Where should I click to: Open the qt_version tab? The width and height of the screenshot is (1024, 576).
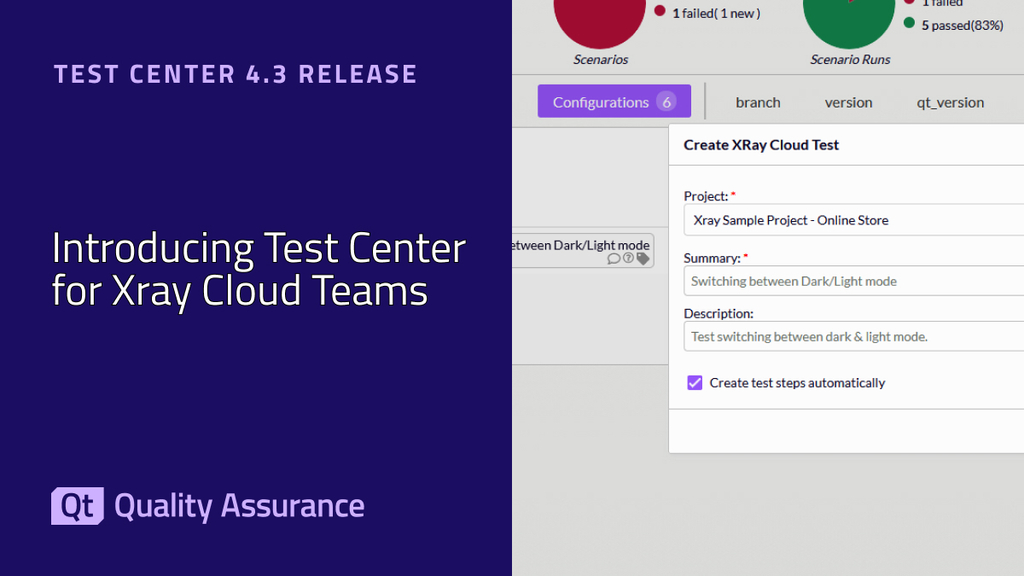click(950, 101)
